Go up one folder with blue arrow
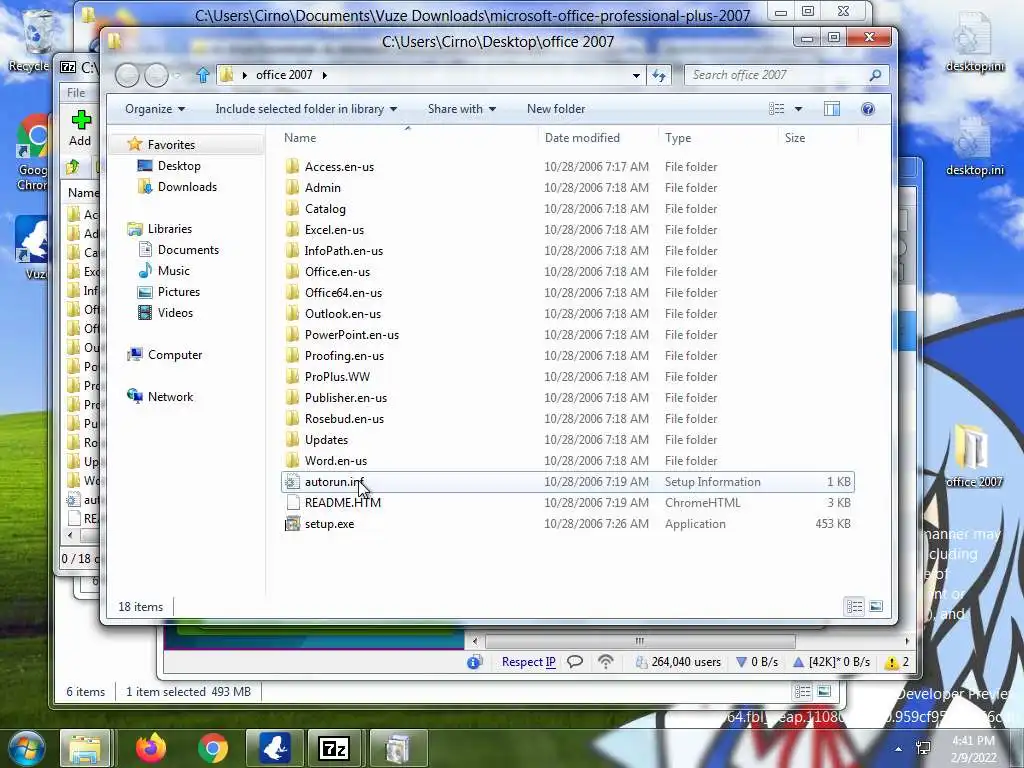This screenshot has width=1024, height=768. (x=202, y=75)
